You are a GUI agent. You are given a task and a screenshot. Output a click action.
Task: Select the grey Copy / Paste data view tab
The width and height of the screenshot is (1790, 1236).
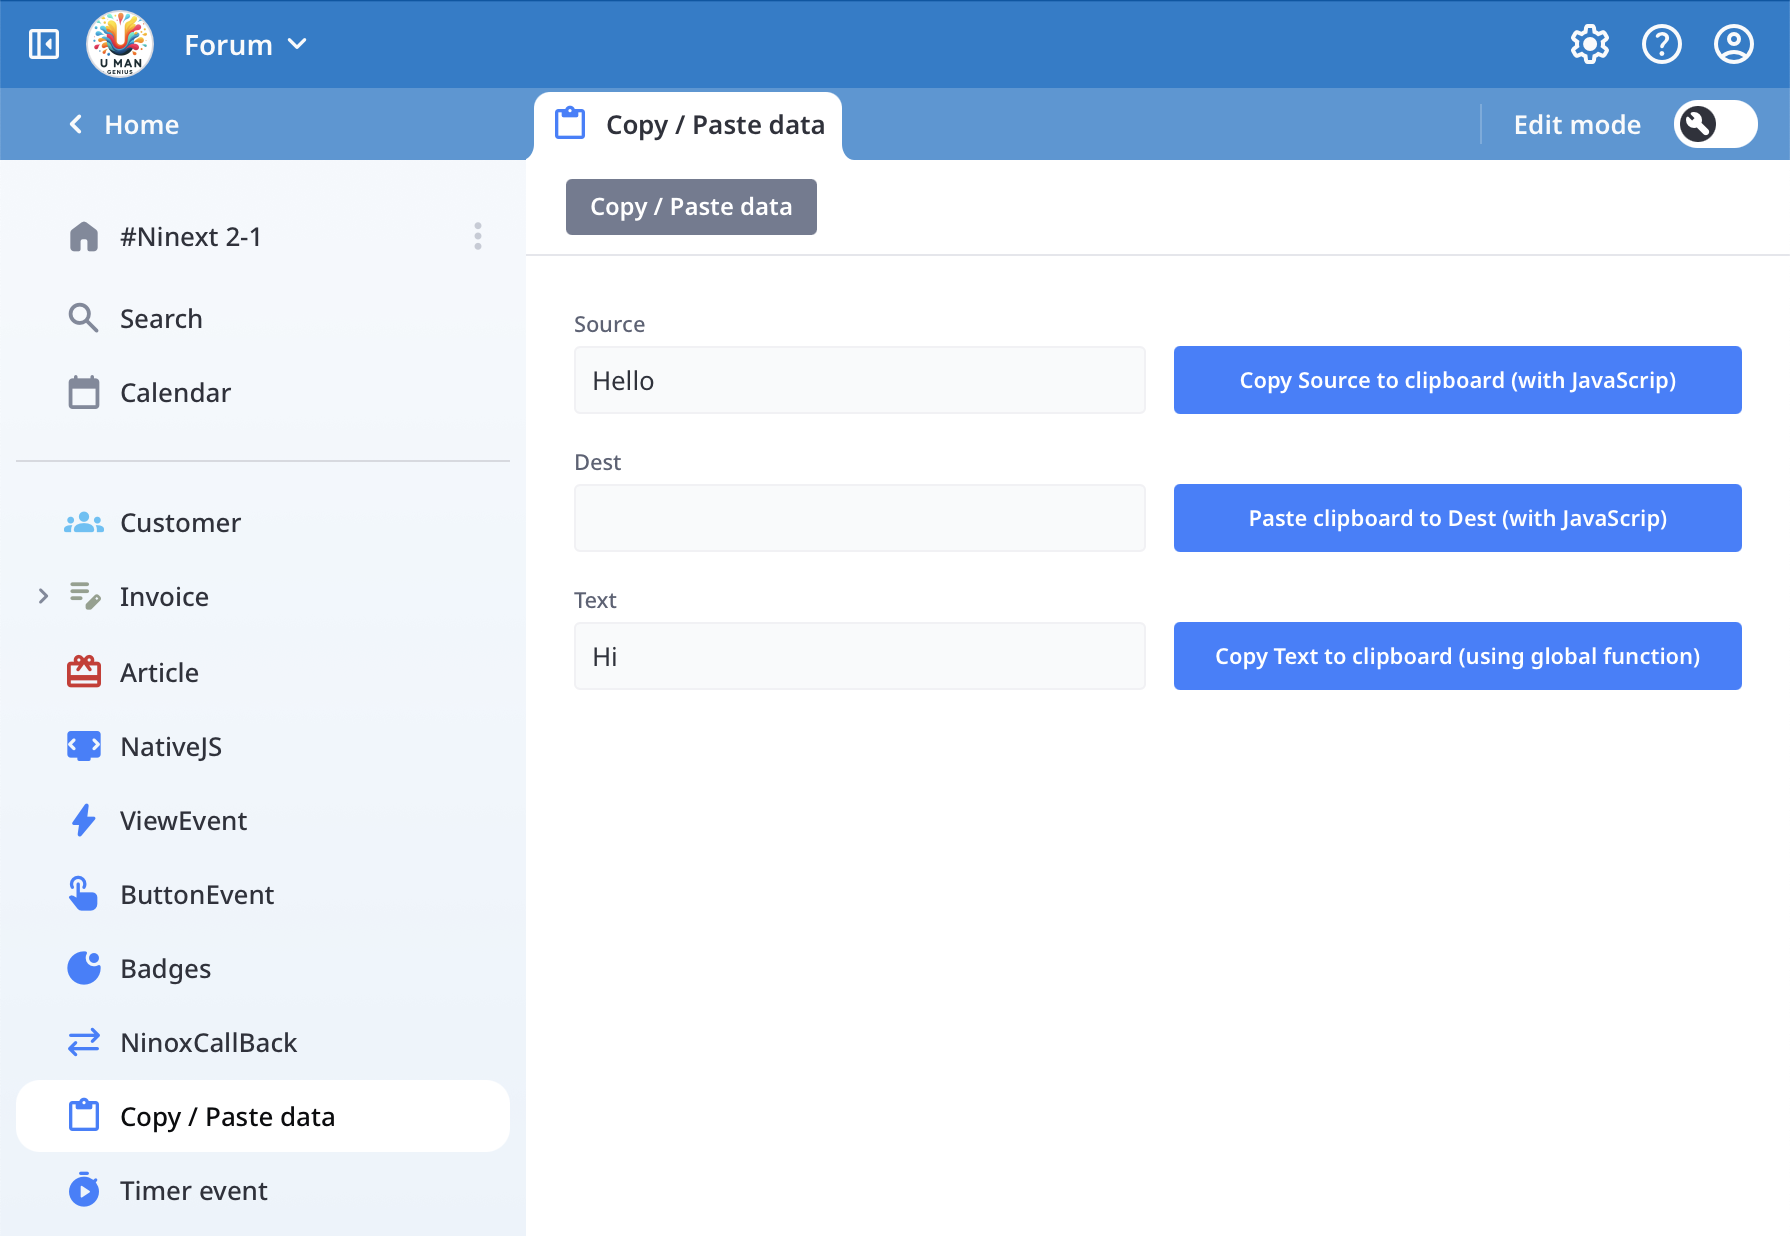[x=691, y=207]
